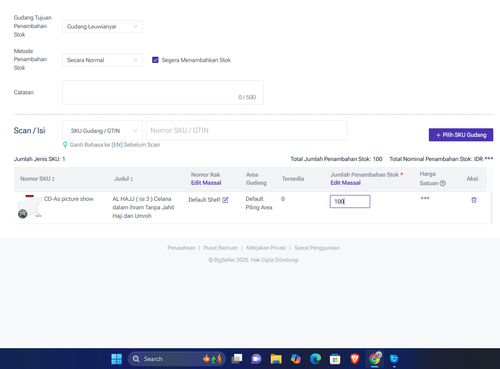This screenshot has width=500, height=369.
Task: Click the lightbulb tip icon near Ganti Bahasa
Action: pyautogui.click(x=65, y=145)
